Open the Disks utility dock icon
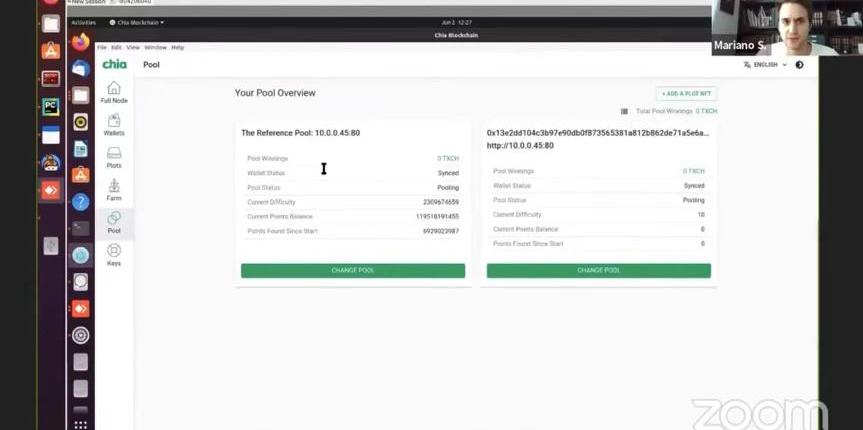This screenshot has height=430, width=863. [x=80, y=282]
